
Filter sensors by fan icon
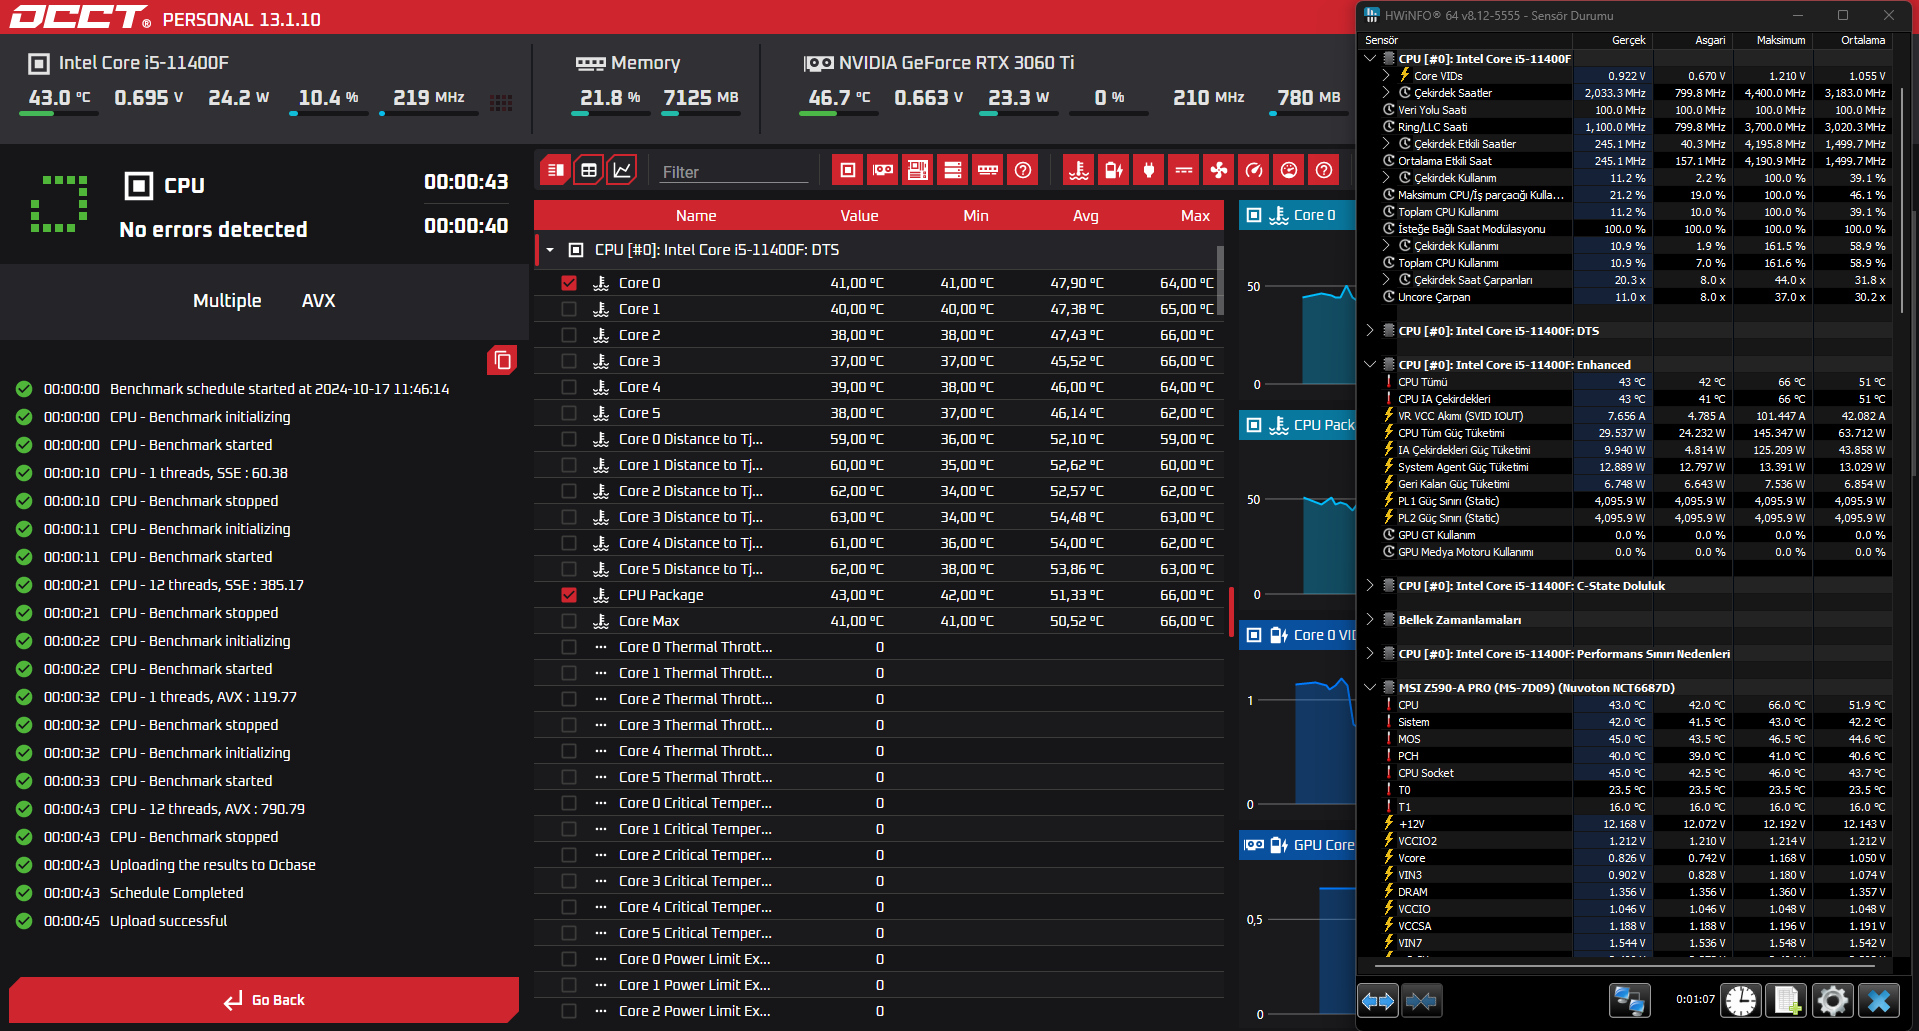[x=1219, y=170]
